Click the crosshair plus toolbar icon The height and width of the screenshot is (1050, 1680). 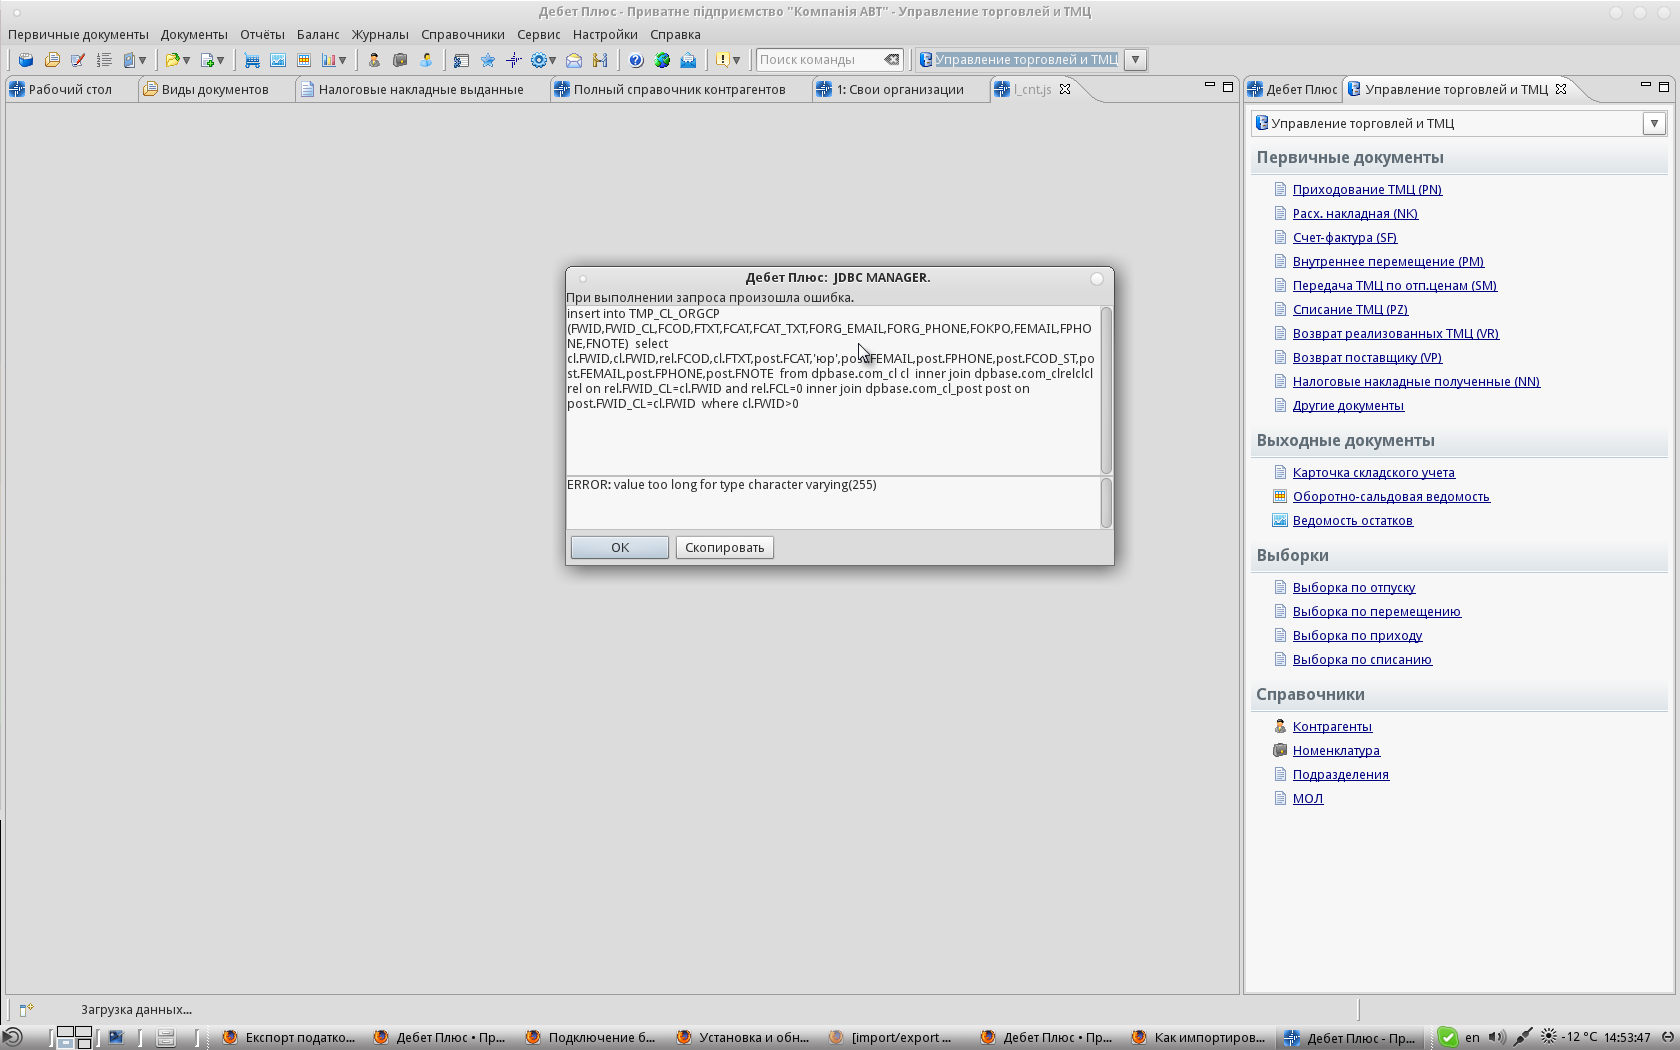pos(514,60)
